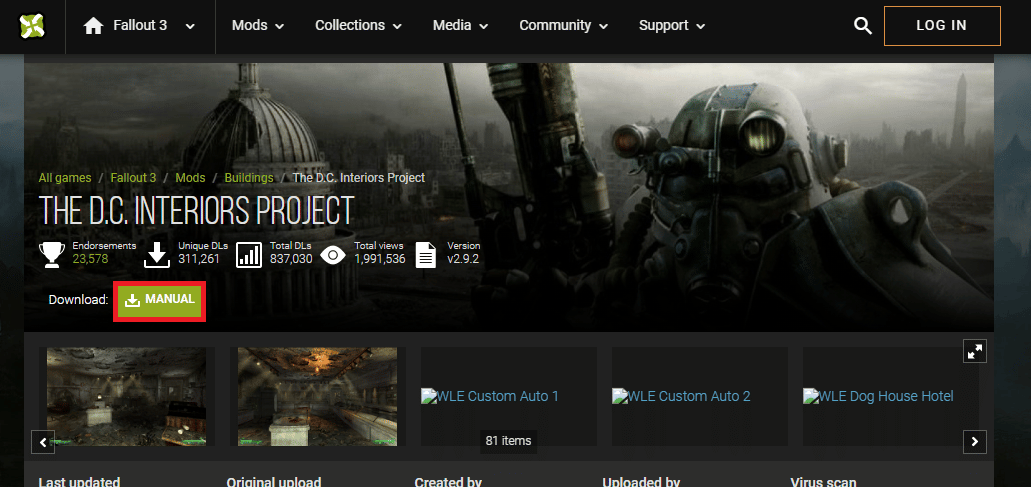Click the Endorsements trophy icon
This screenshot has width=1031, height=487.
click(52, 255)
